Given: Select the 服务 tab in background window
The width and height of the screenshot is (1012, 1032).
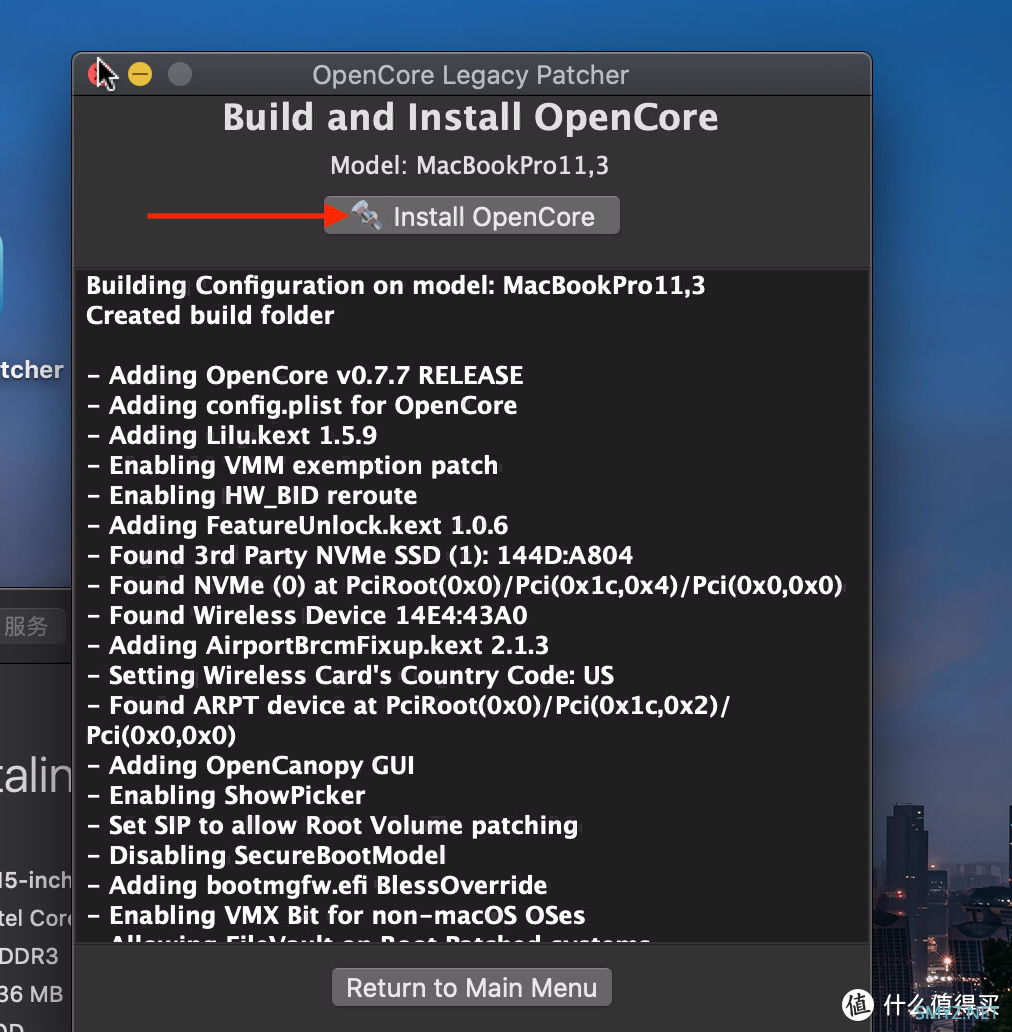Looking at the screenshot, I should [27, 627].
